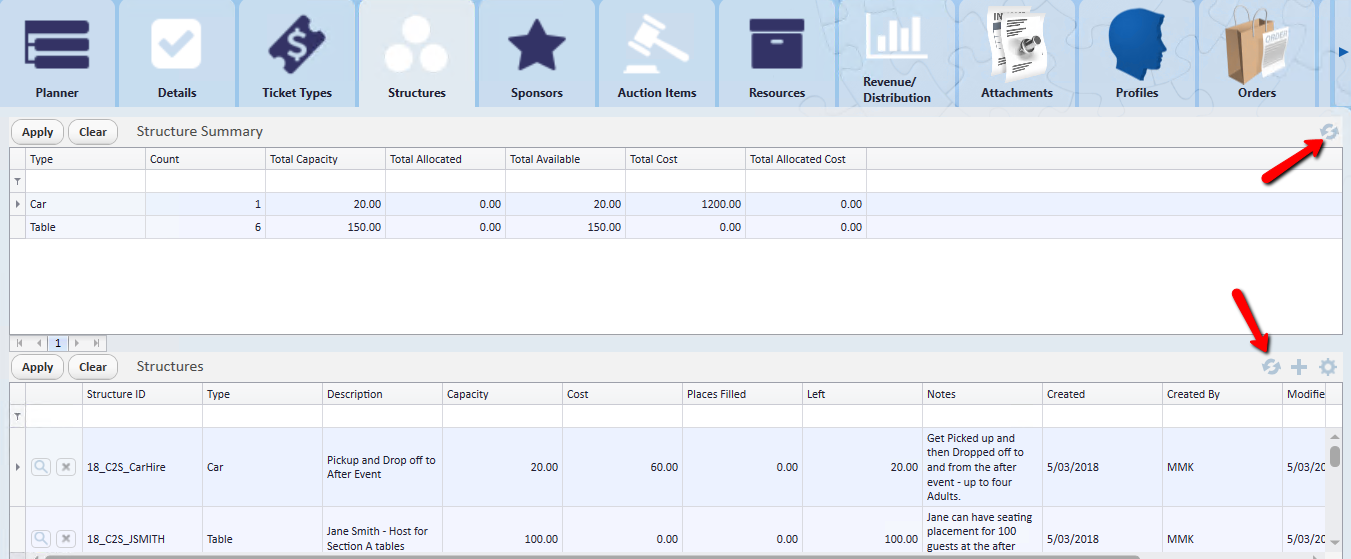Open Structures grid settings gear
This screenshot has width=1351, height=559.
coord(1328,367)
